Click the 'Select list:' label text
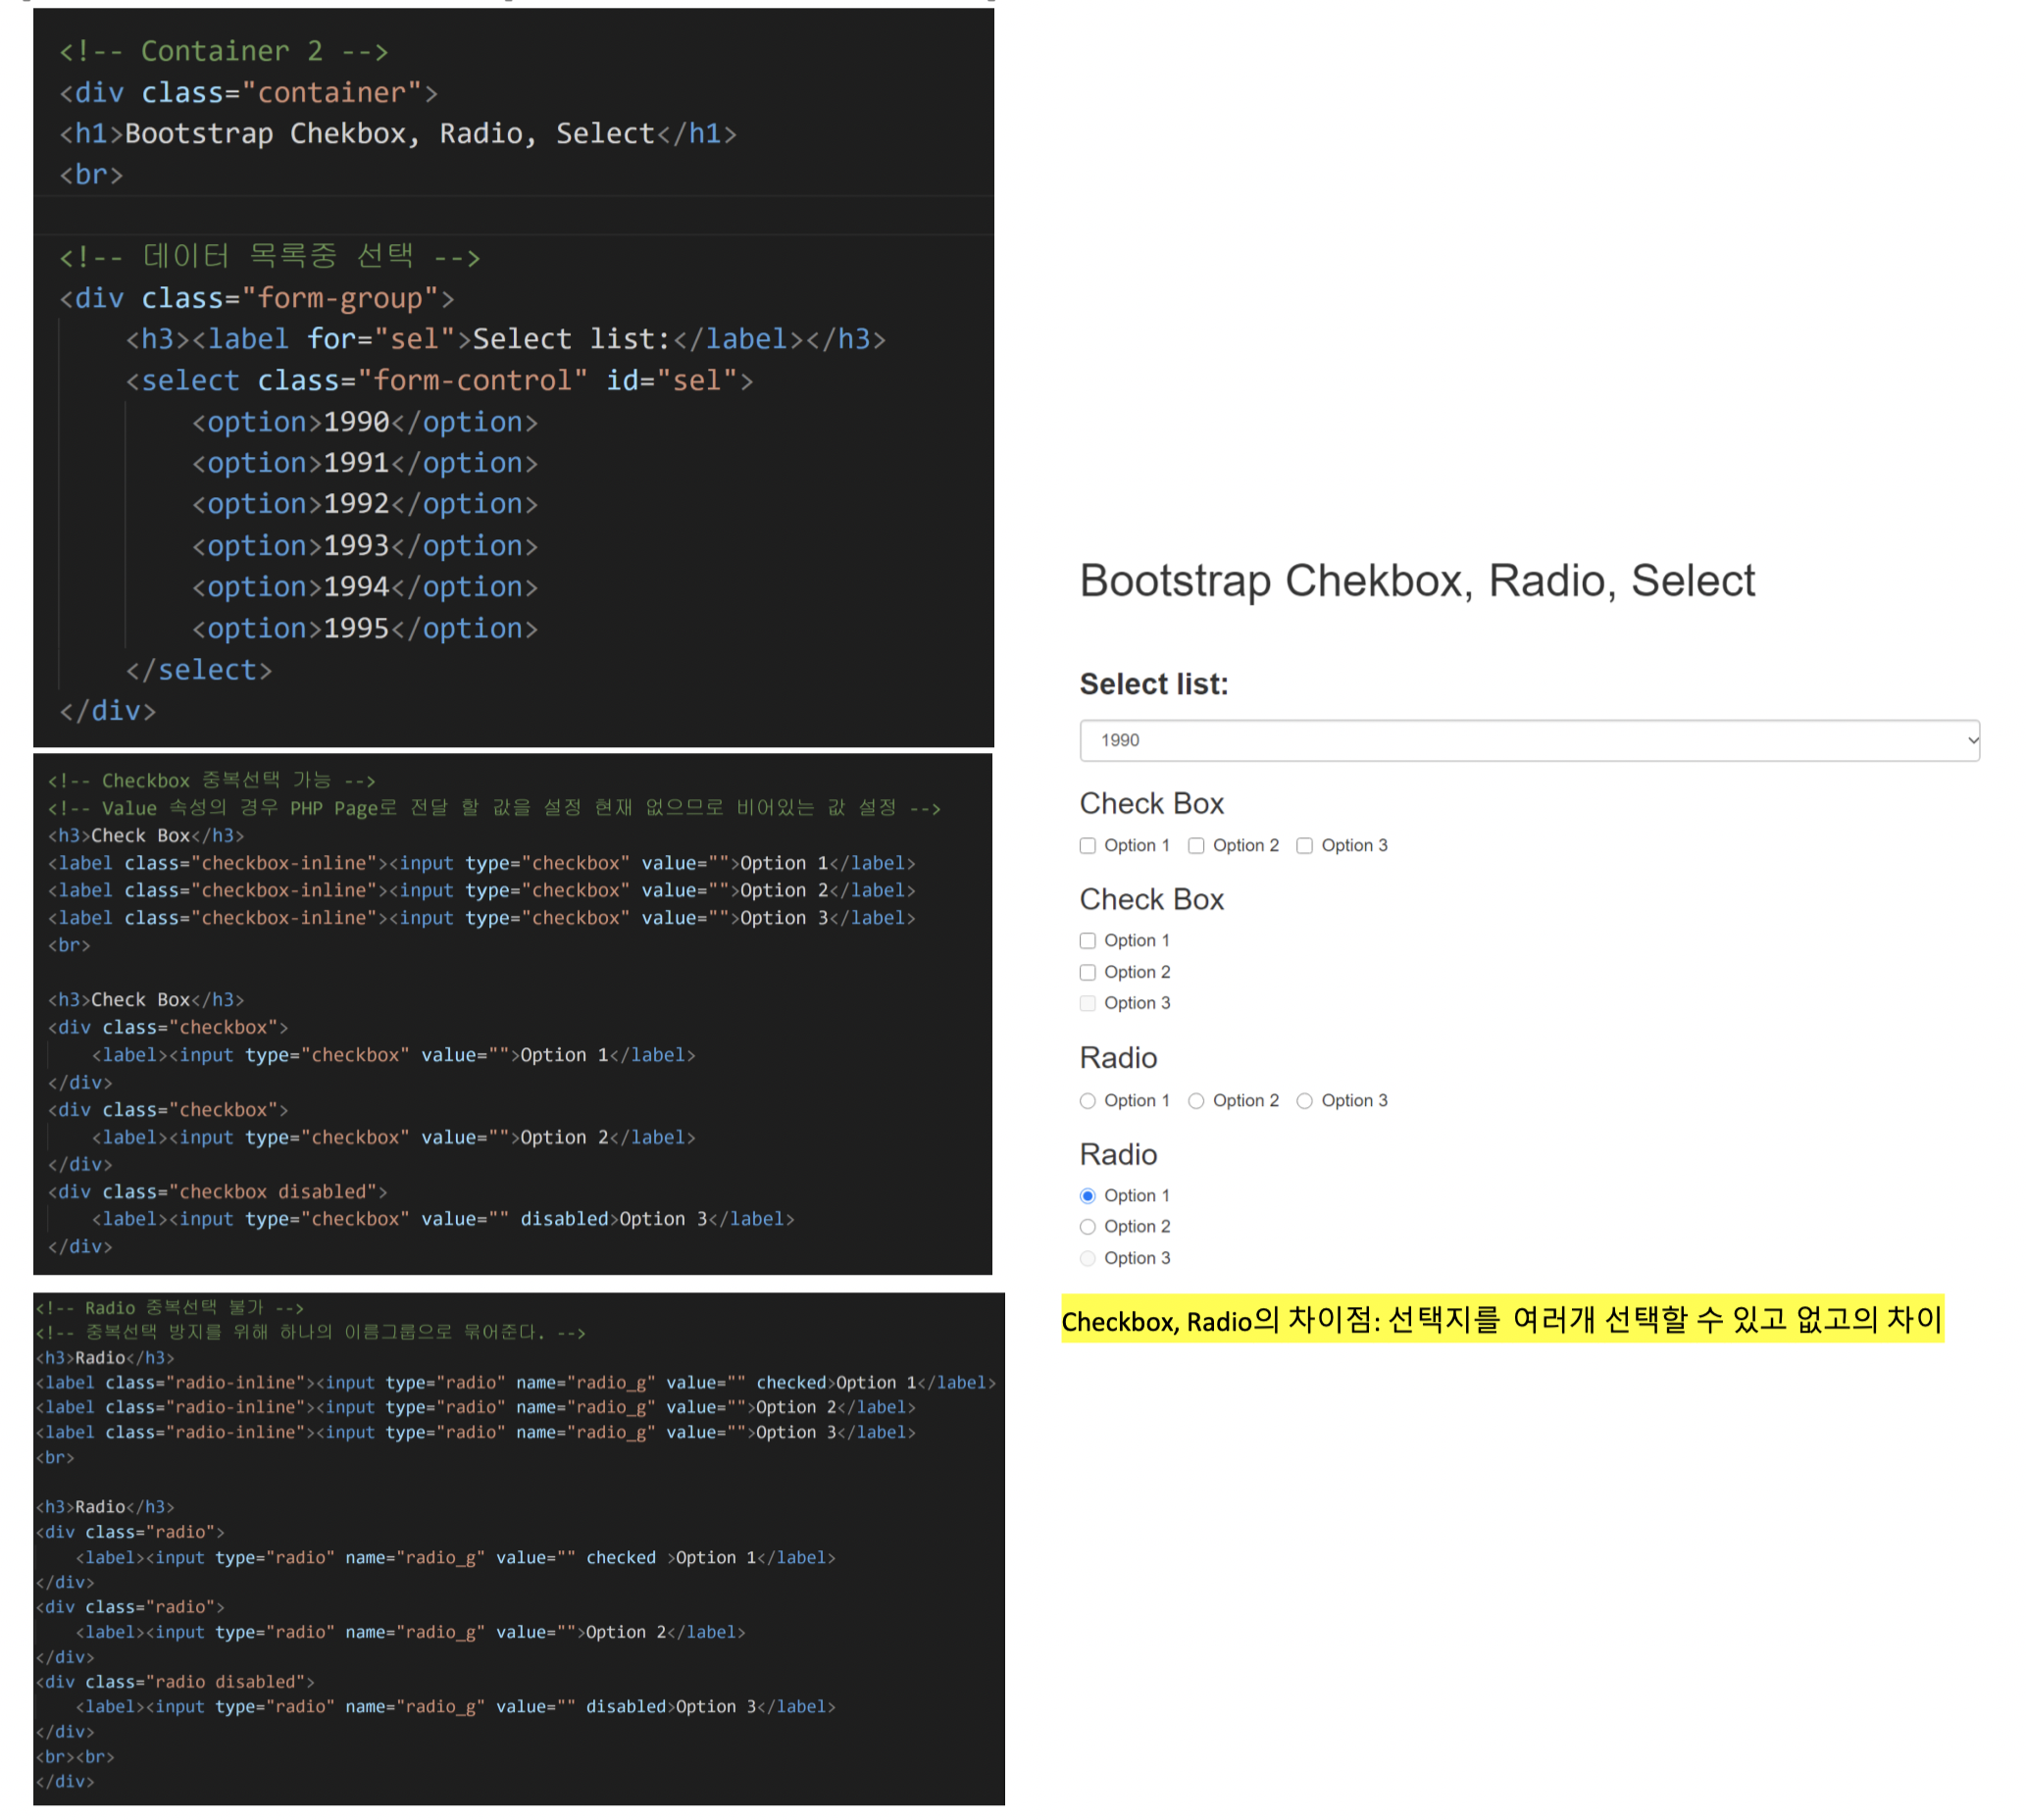The height and width of the screenshot is (1820, 2026). [x=1153, y=684]
